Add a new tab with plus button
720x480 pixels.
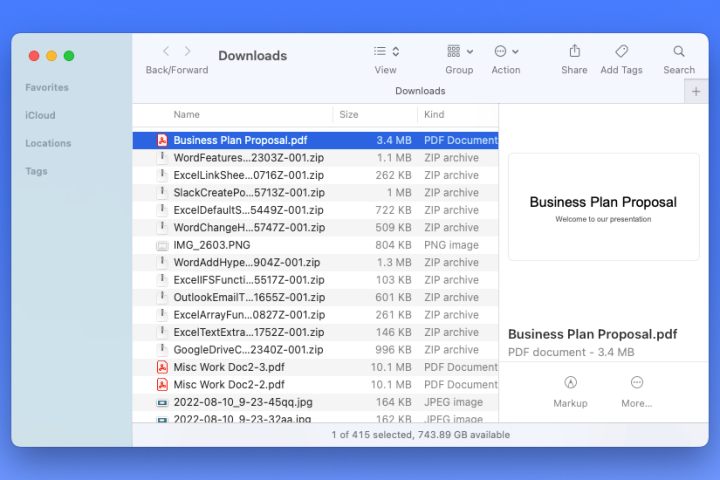point(696,91)
